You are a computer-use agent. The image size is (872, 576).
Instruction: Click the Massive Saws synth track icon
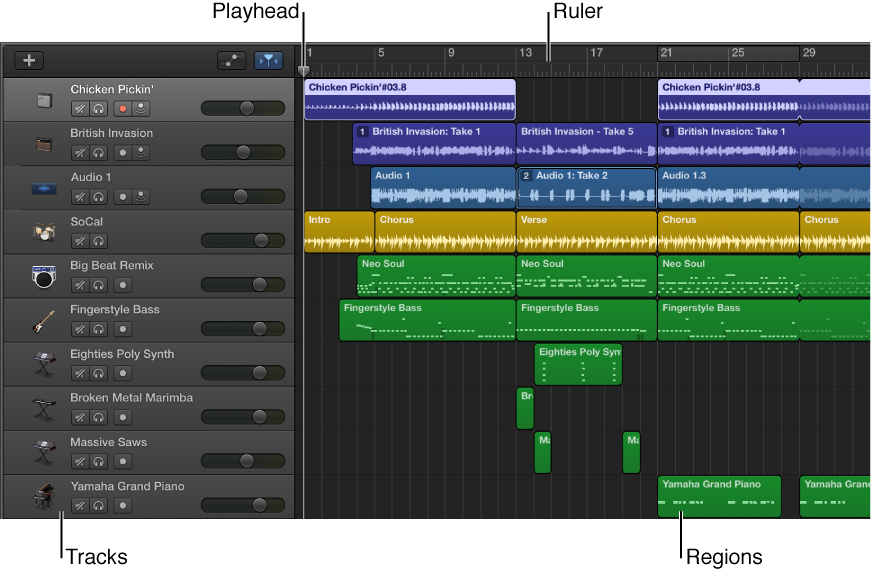[42, 453]
